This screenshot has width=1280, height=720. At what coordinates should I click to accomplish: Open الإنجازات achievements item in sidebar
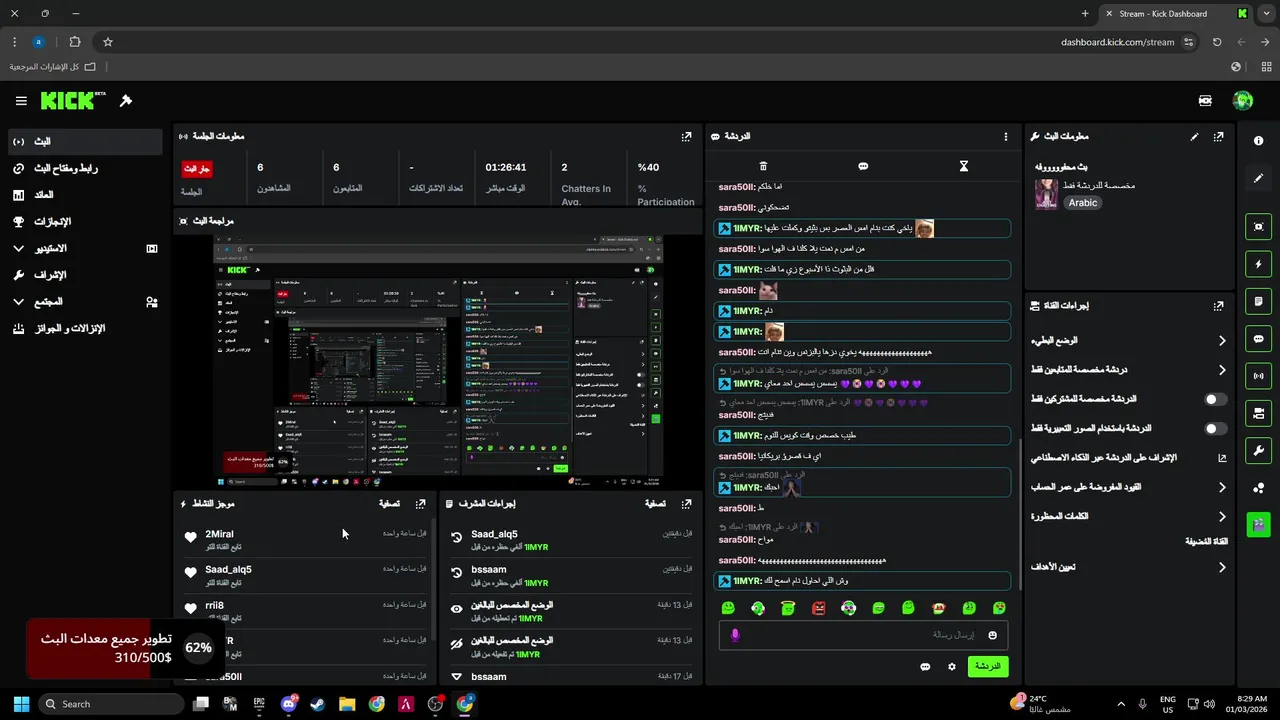click(85, 222)
